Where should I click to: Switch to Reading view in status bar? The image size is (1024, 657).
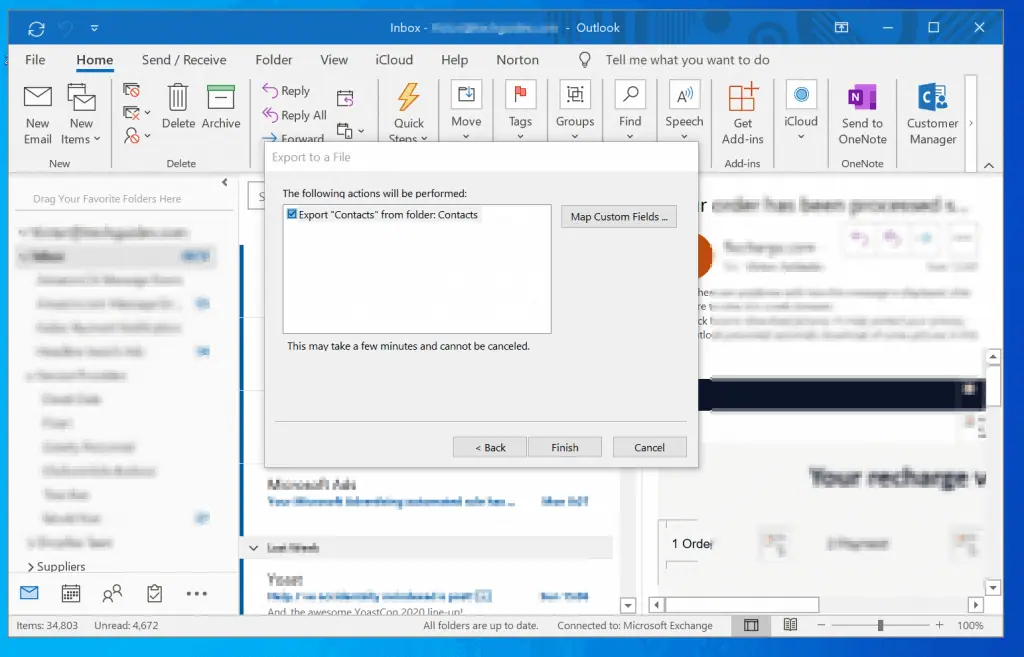click(790, 625)
